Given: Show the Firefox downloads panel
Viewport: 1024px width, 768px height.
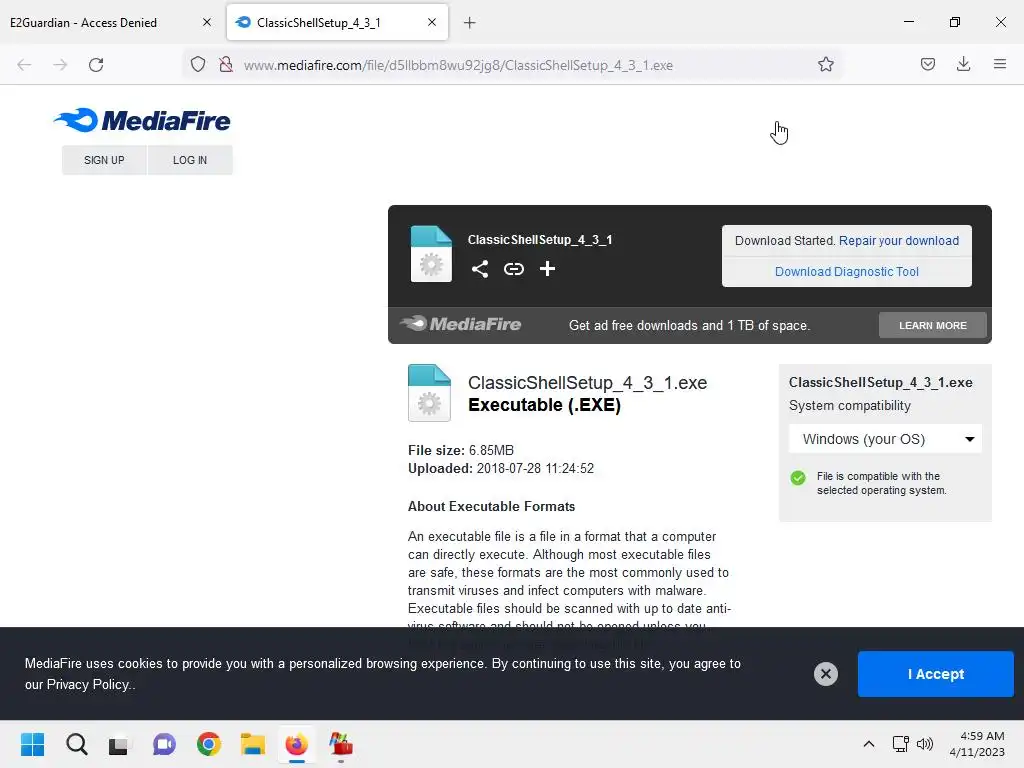Looking at the screenshot, I should coord(963,65).
